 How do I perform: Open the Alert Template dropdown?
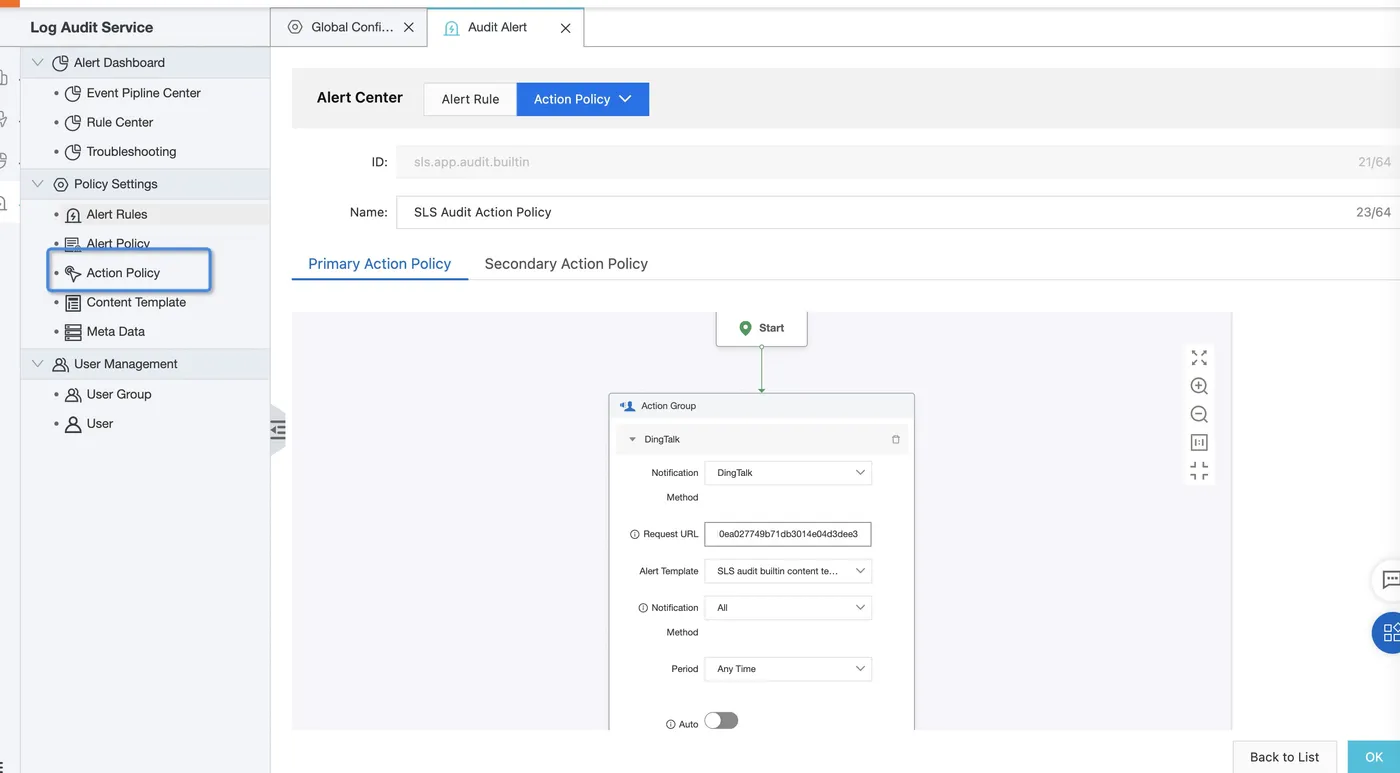(x=788, y=571)
